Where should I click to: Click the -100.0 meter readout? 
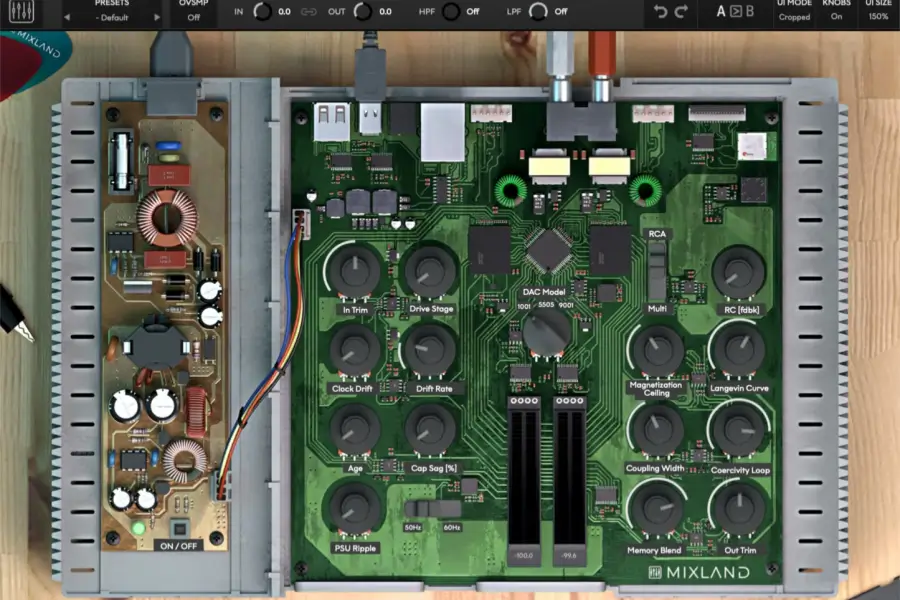pyautogui.click(x=524, y=556)
